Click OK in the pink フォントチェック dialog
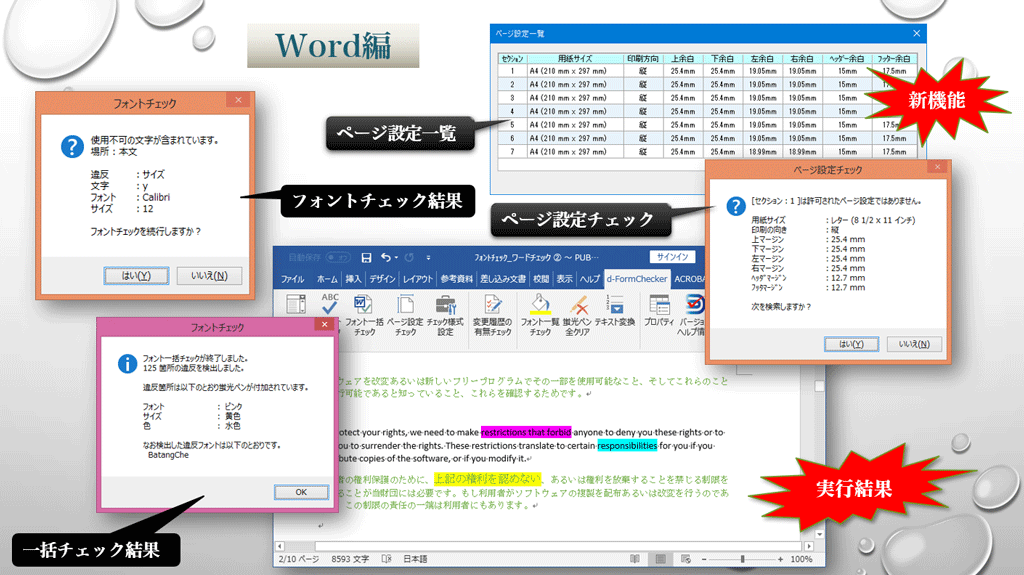1024x575 pixels. point(300,492)
